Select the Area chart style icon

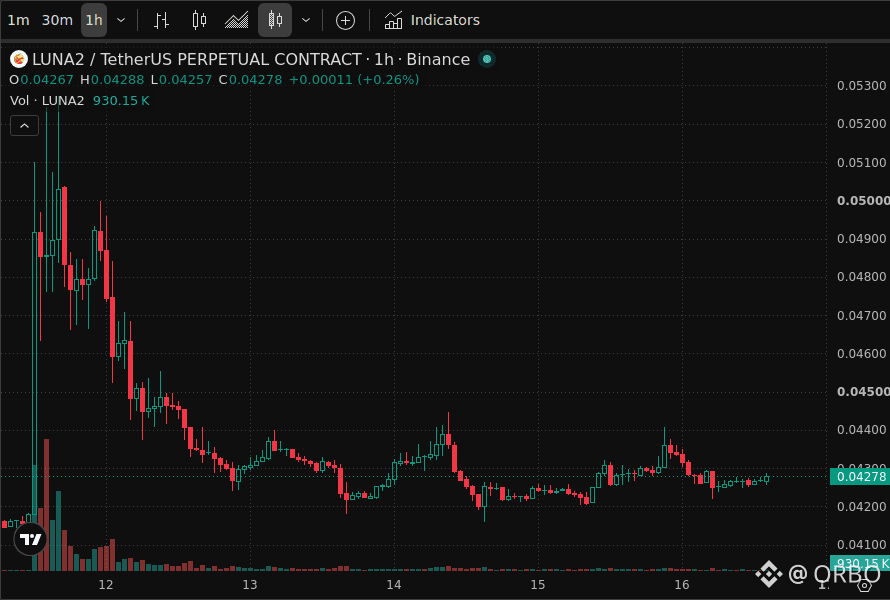click(237, 20)
